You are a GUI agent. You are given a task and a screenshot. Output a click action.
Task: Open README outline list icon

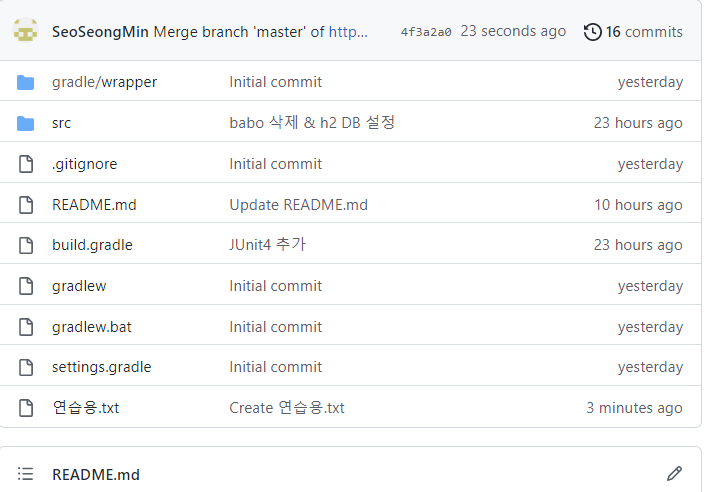(25, 474)
